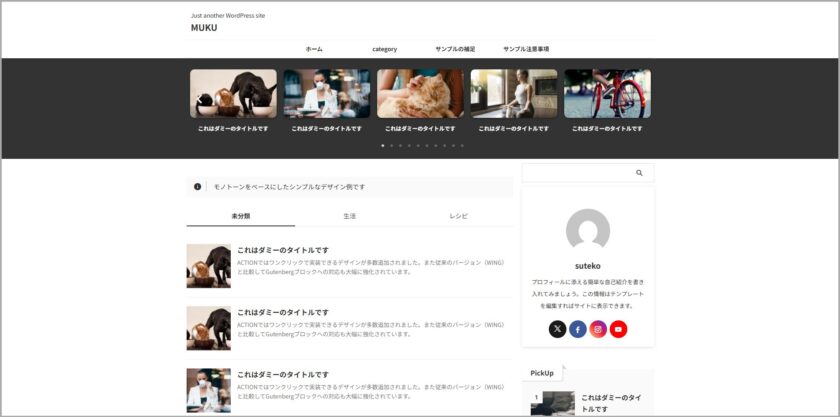Click the first post title これはダミーのタイトルです
840x417 pixels.
pos(283,250)
